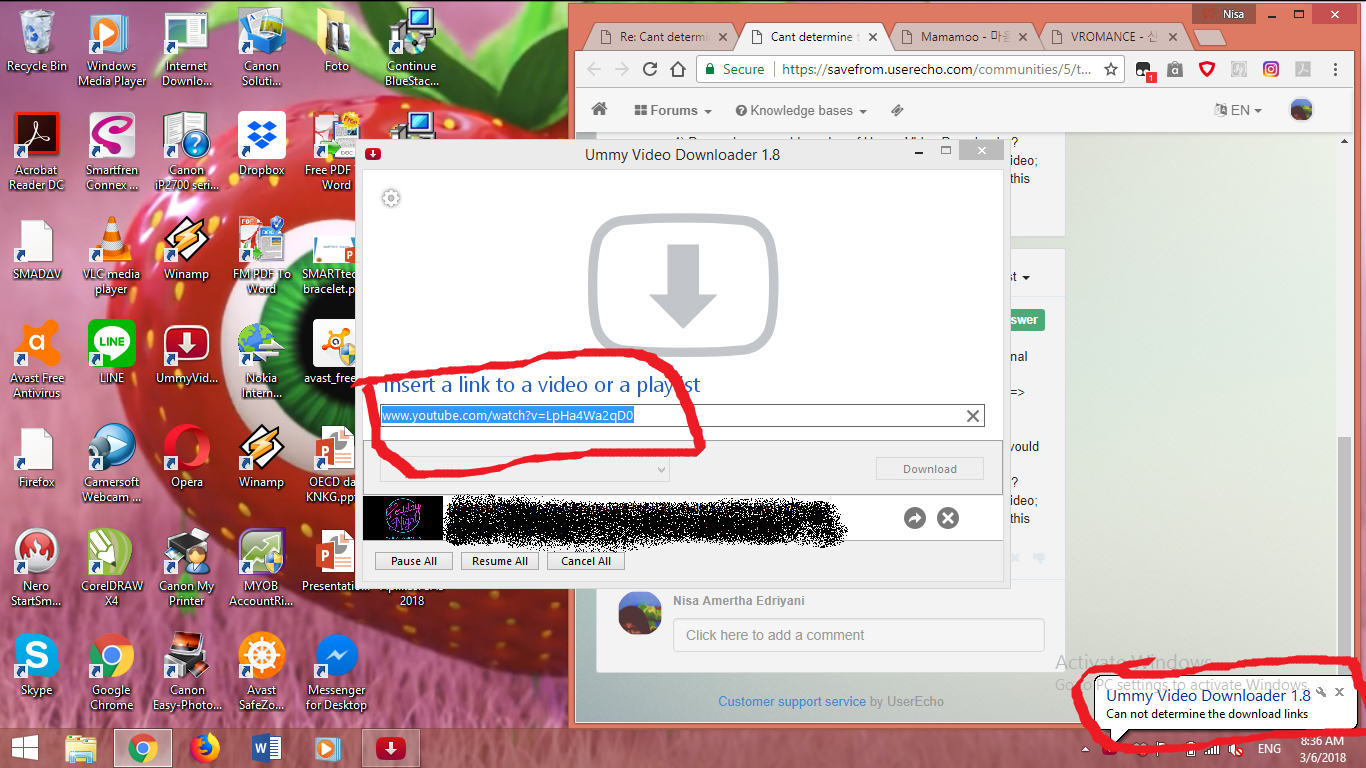Click the Windows Start button
The image size is (1366, 768).
(24, 747)
